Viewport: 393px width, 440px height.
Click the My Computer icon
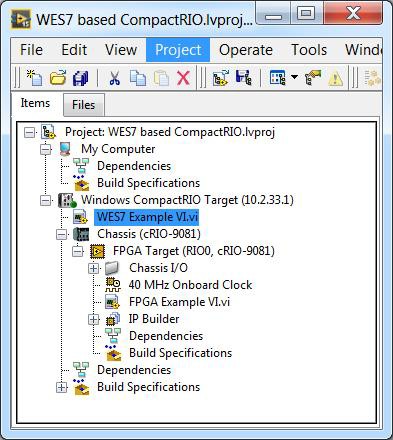[x=65, y=149]
